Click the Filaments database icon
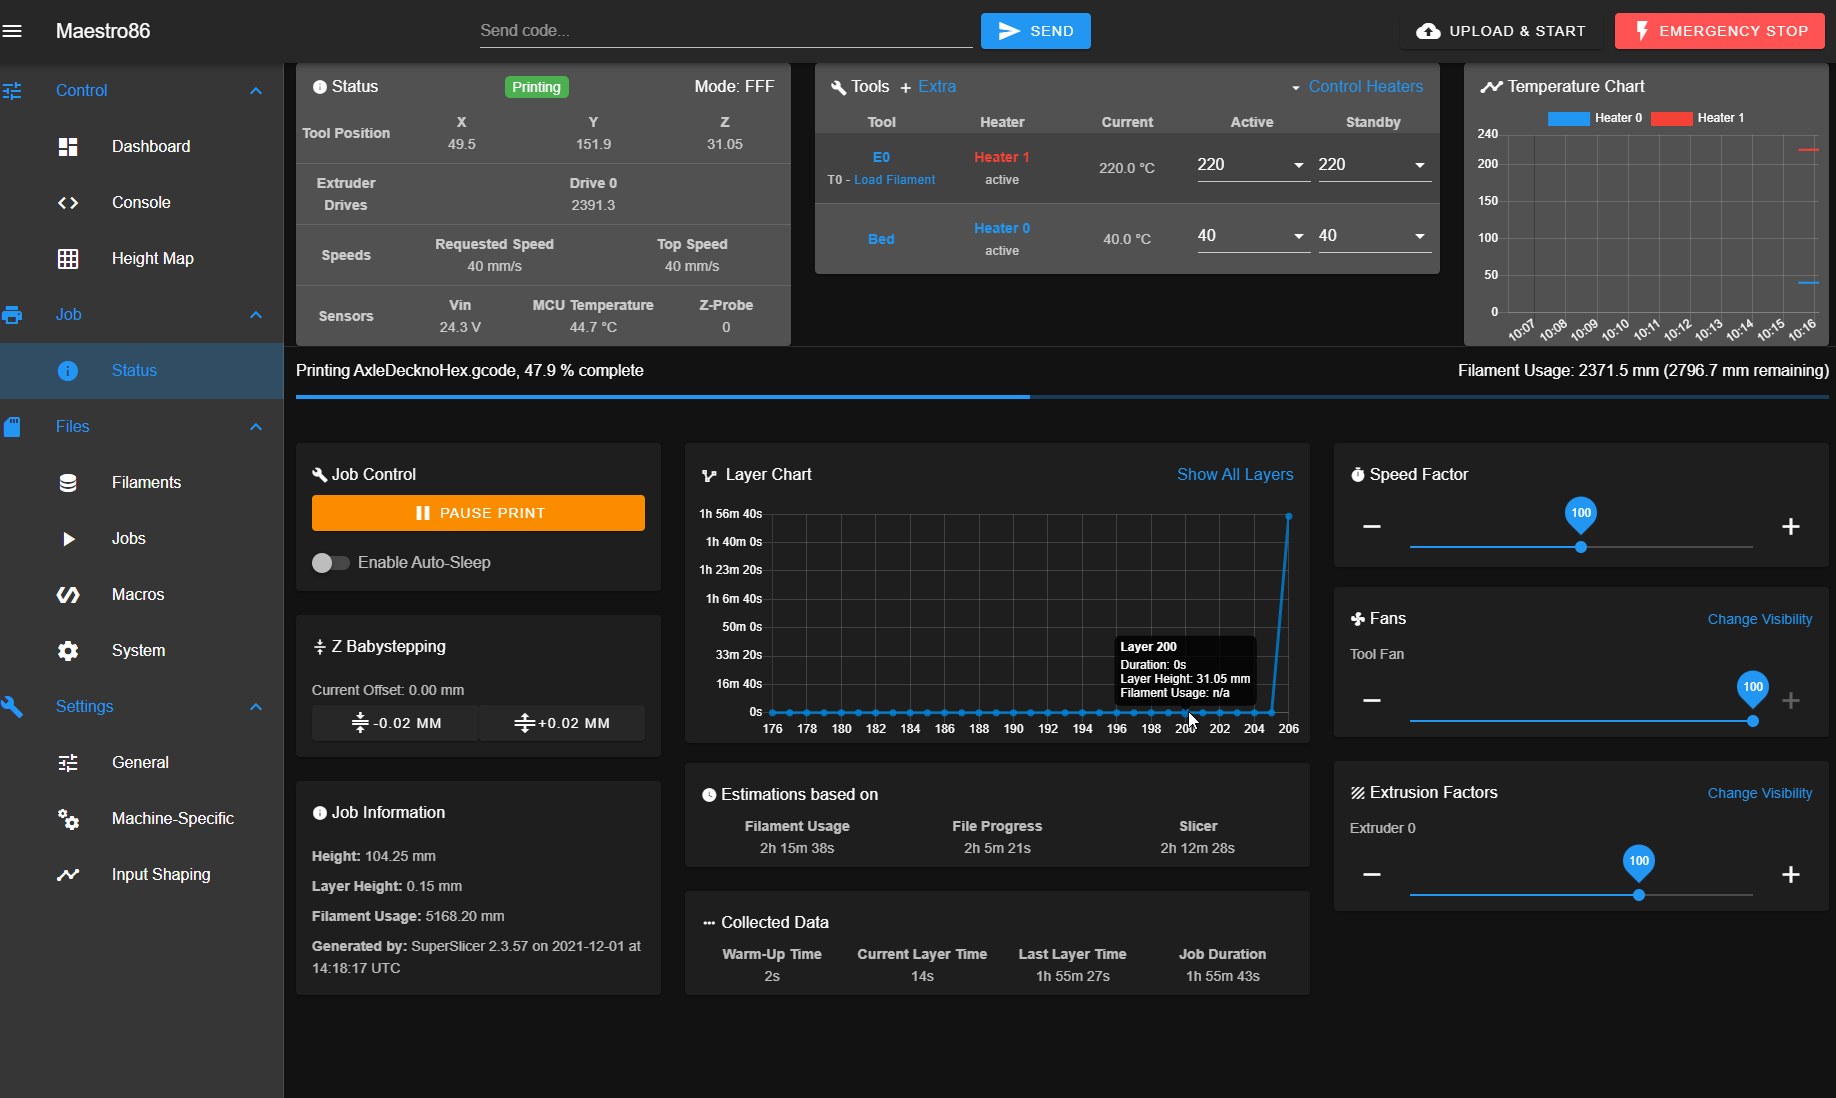This screenshot has width=1836, height=1098. [x=68, y=483]
